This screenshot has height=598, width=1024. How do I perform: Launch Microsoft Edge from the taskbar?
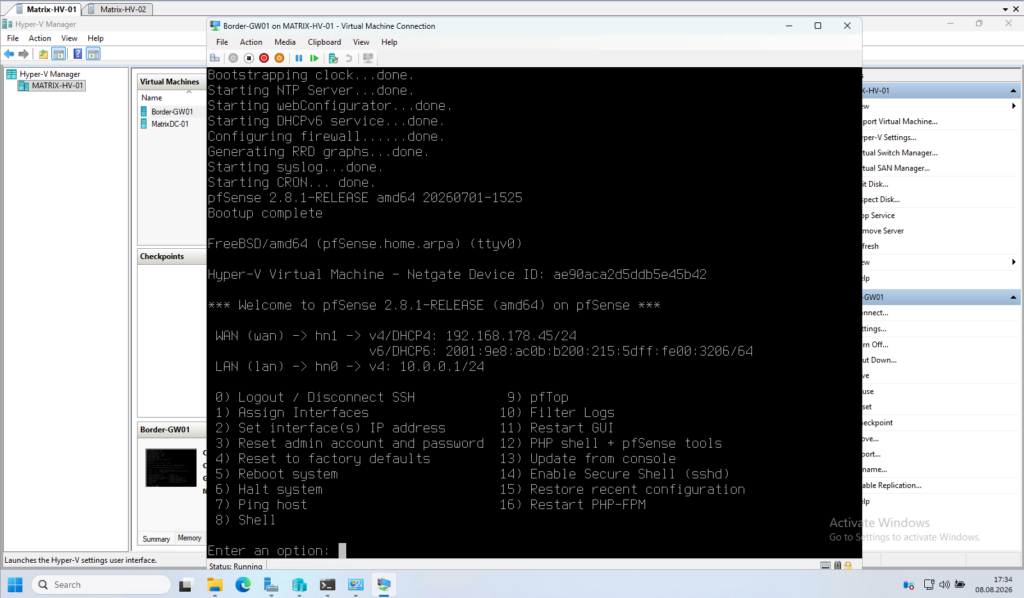[243, 585]
